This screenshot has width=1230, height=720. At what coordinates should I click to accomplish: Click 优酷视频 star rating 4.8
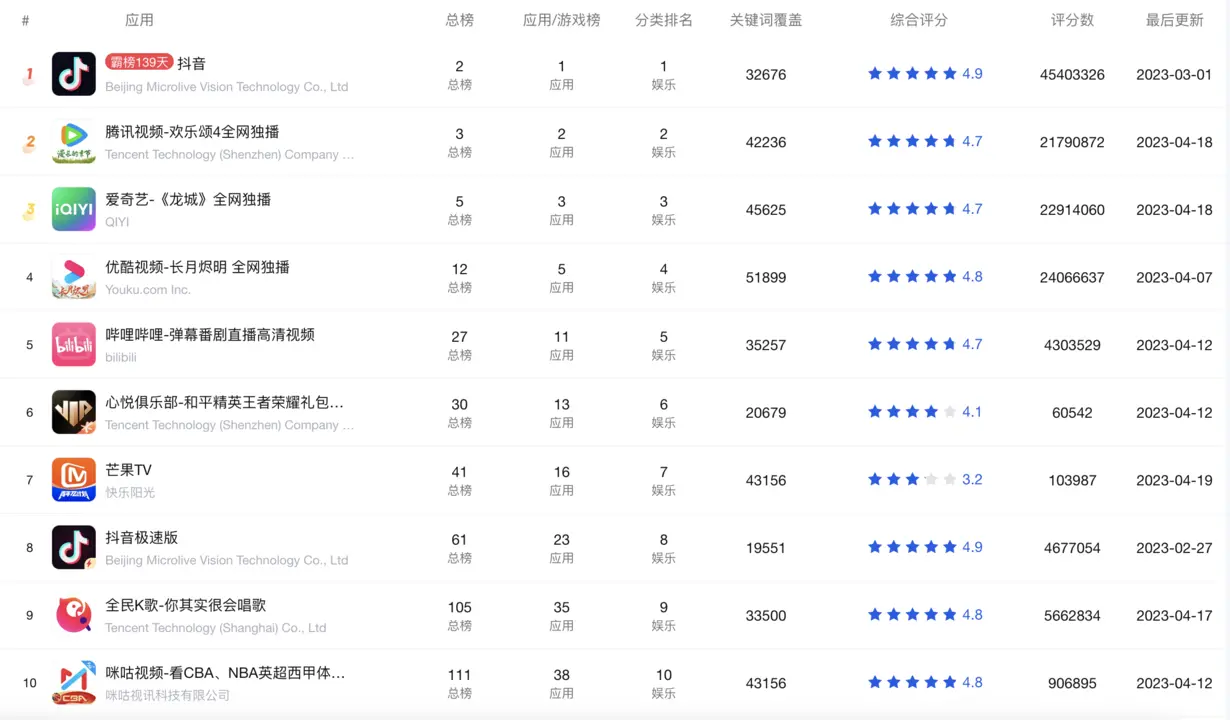click(925, 276)
